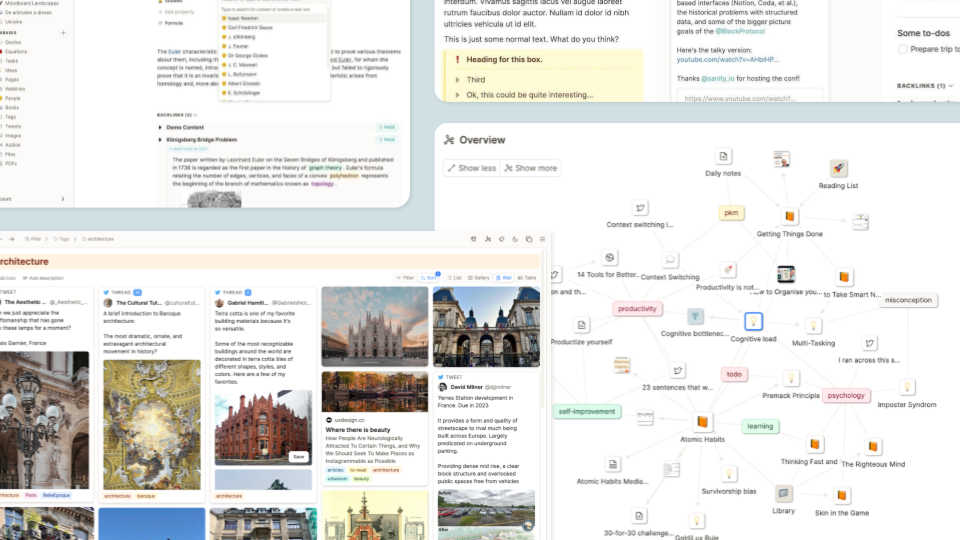Click the Show less button
The height and width of the screenshot is (540, 960).
click(x=471, y=168)
